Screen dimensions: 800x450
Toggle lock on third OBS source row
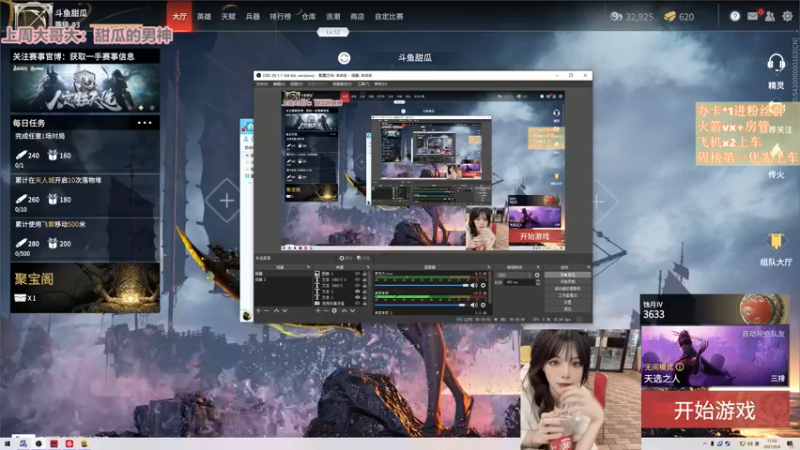click(x=365, y=285)
